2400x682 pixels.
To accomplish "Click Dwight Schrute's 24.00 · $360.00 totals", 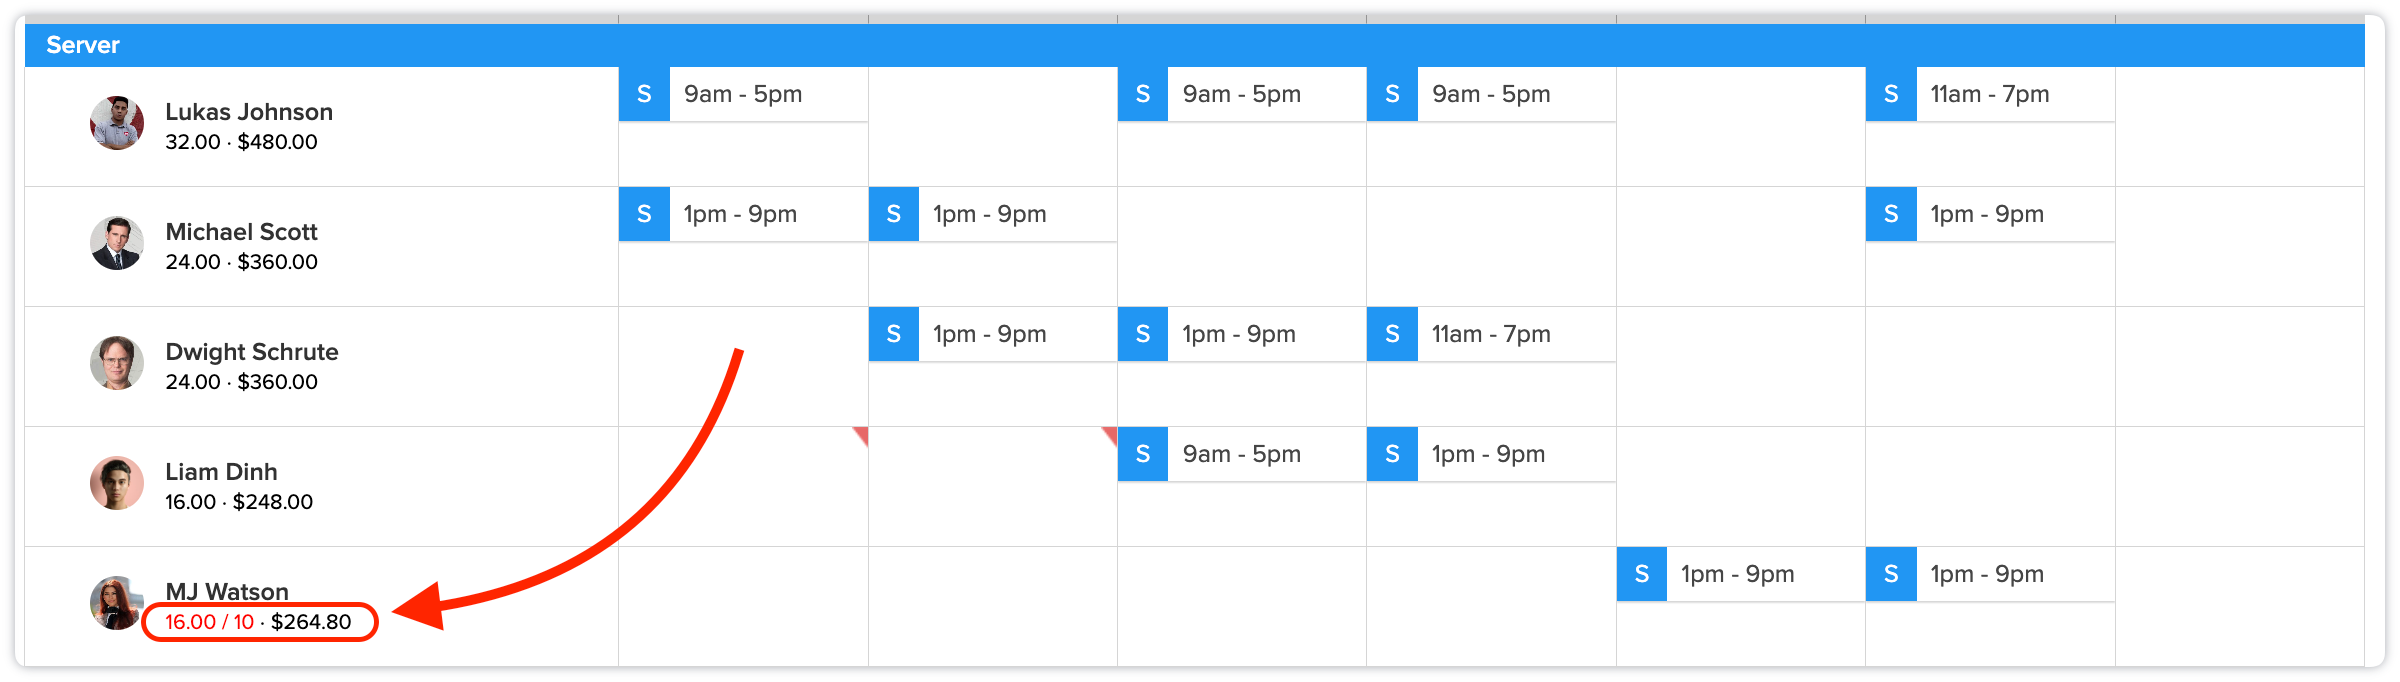I will point(241,382).
